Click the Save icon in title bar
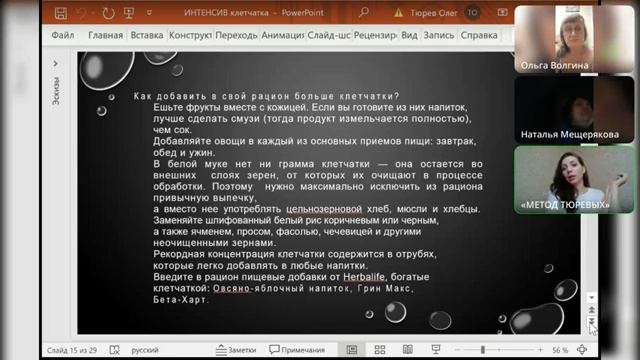The width and height of the screenshot is (640, 360). pyautogui.click(x=61, y=13)
